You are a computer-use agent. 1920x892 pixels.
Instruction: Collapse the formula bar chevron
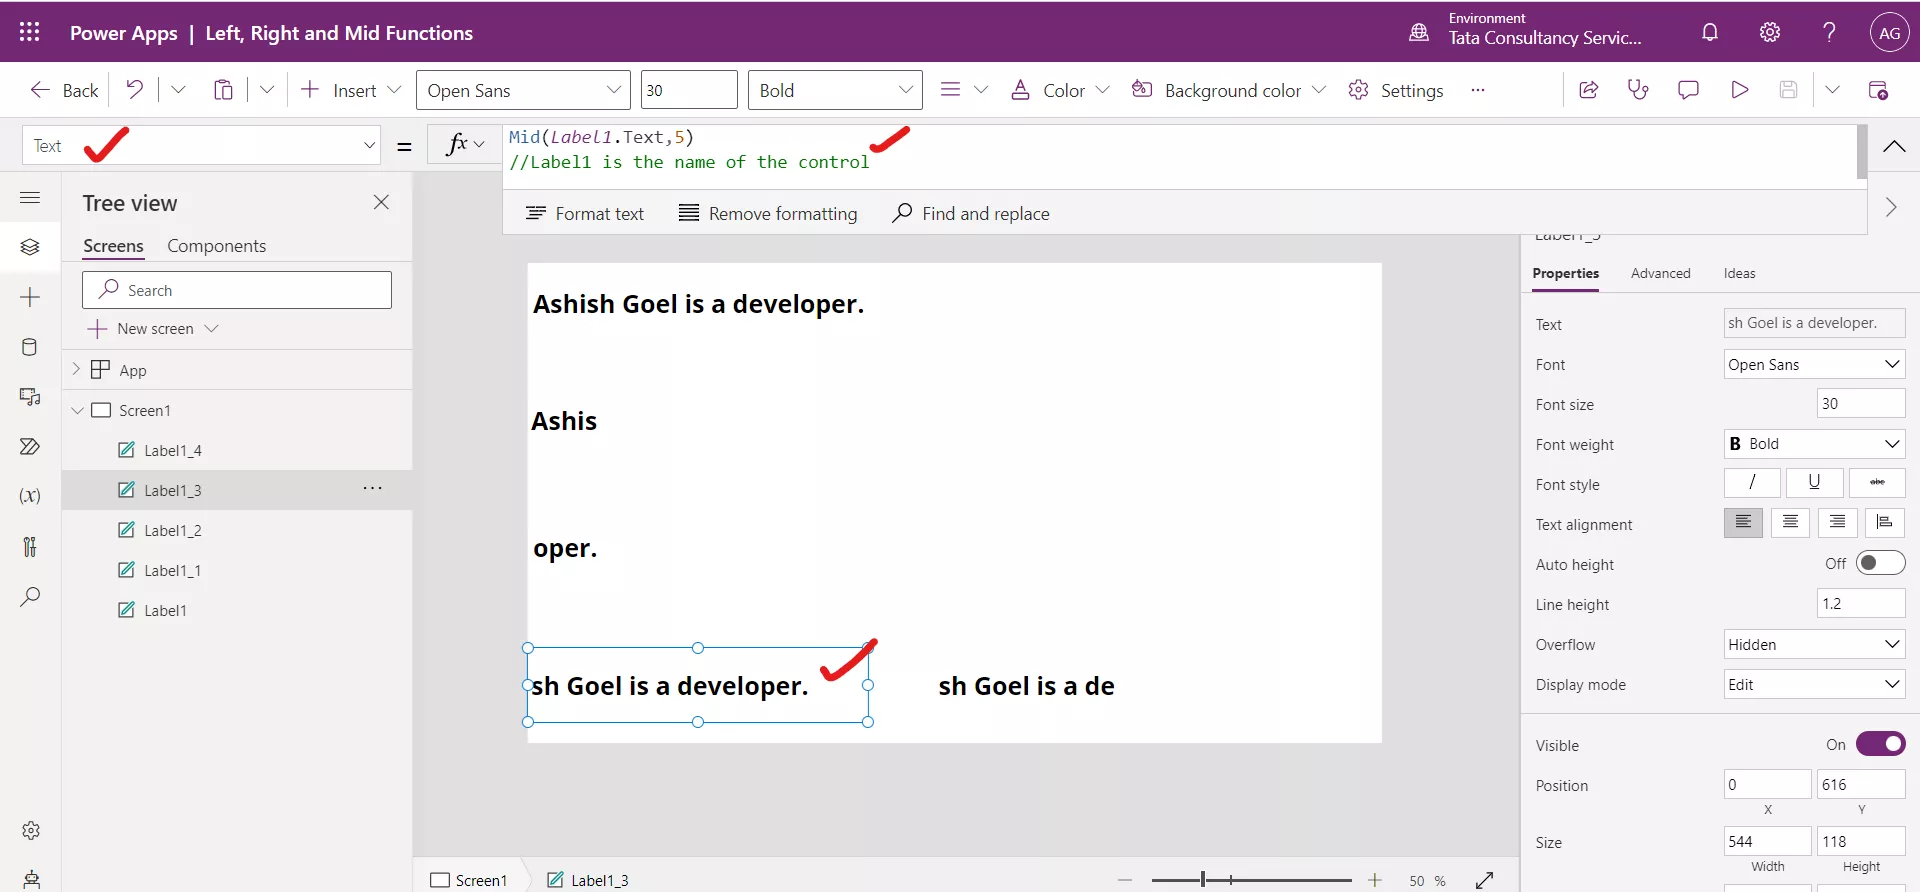[1893, 146]
